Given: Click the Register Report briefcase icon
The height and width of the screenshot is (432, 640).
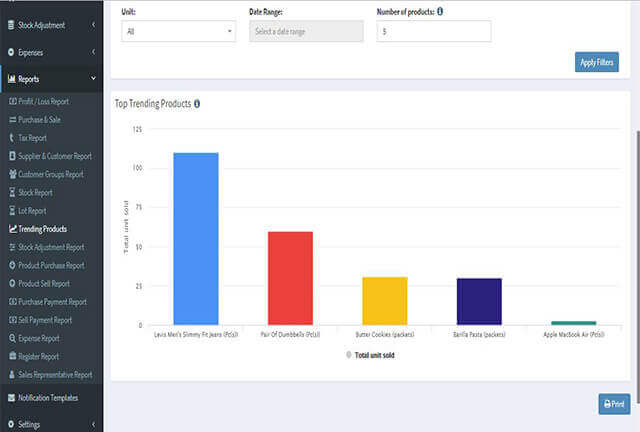Looking at the screenshot, I should (11, 356).
